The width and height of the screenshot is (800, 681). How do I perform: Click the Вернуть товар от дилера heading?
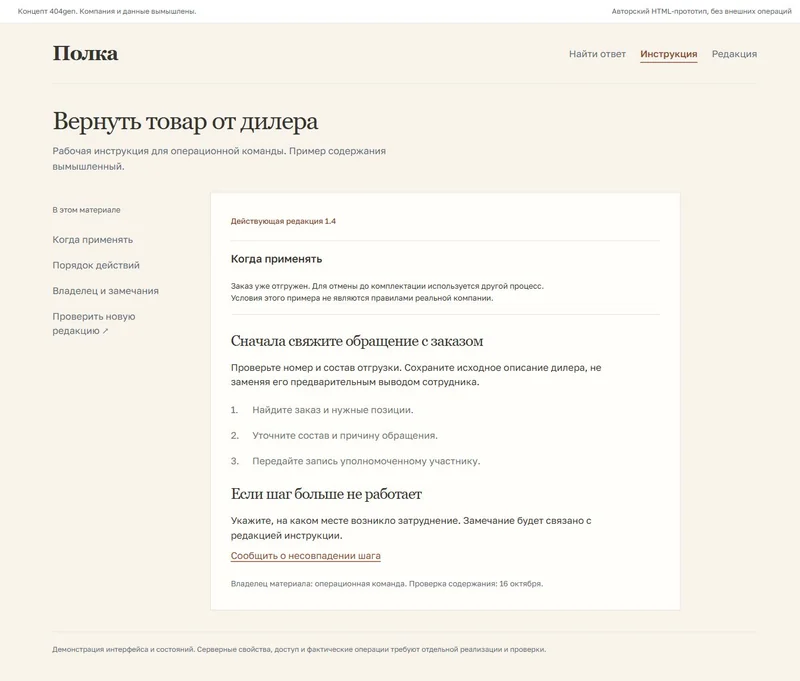(x=185, y=122)
